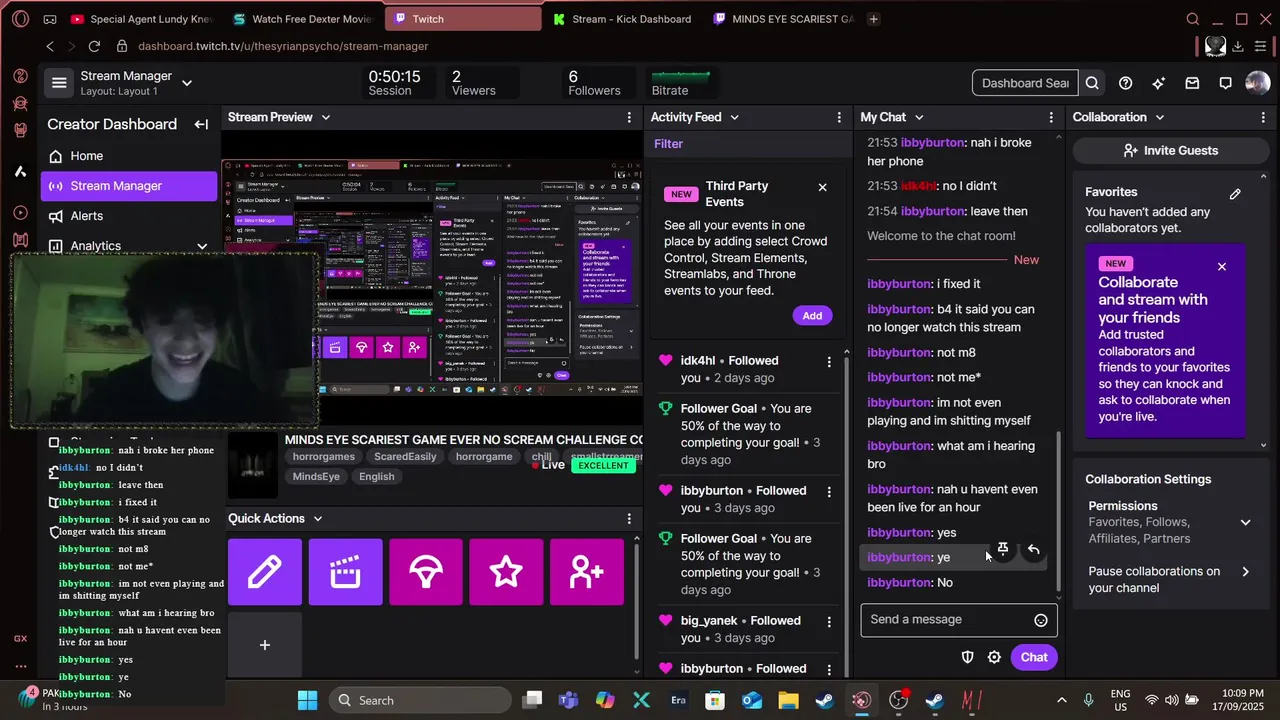Viewport: 1280px width, 720px height.
Task: Open the Stream Manager hamburger menu
Action: coord(59,83)
